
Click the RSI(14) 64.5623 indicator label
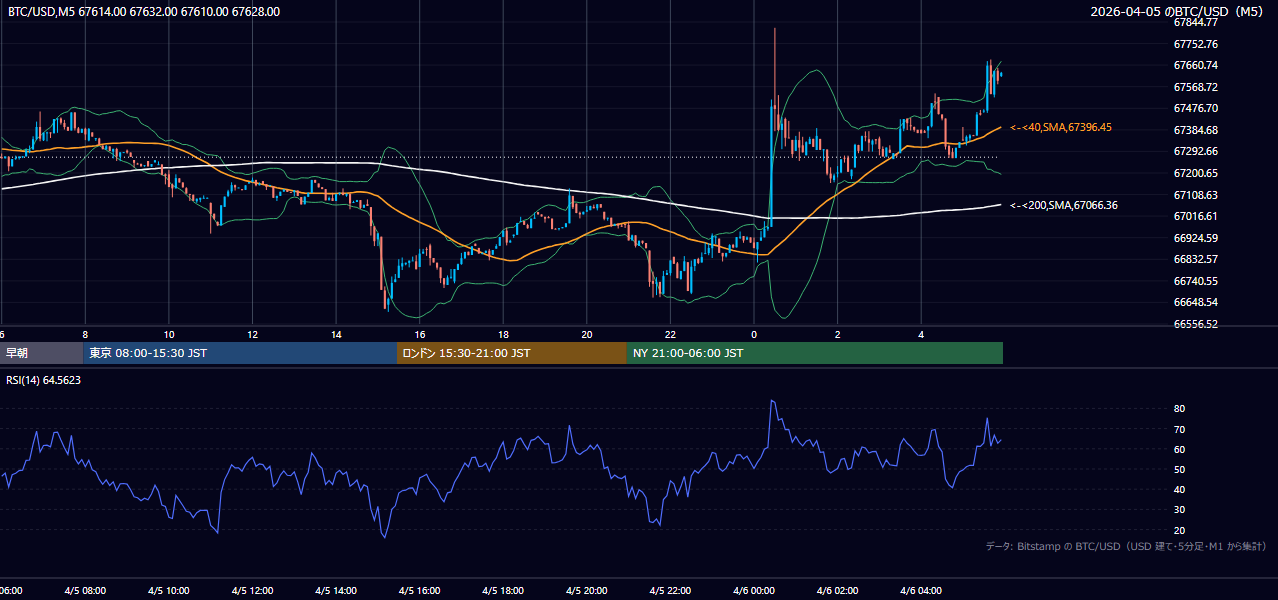44,380
